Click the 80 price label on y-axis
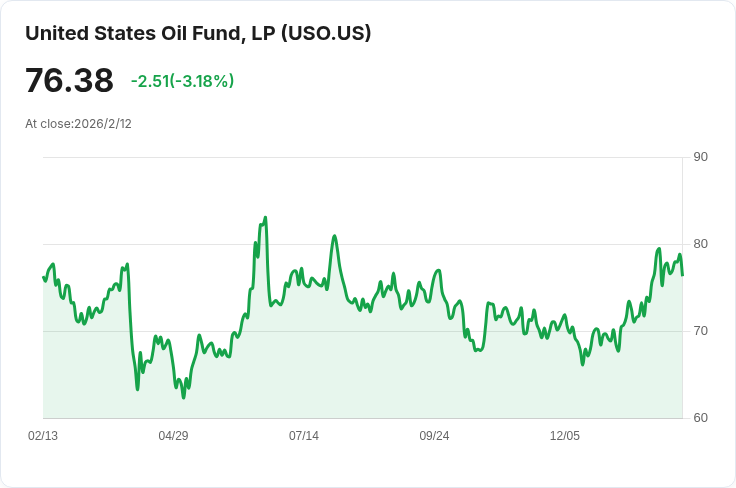The height and width of the screenshot is (488, 736). pos(700,244)
